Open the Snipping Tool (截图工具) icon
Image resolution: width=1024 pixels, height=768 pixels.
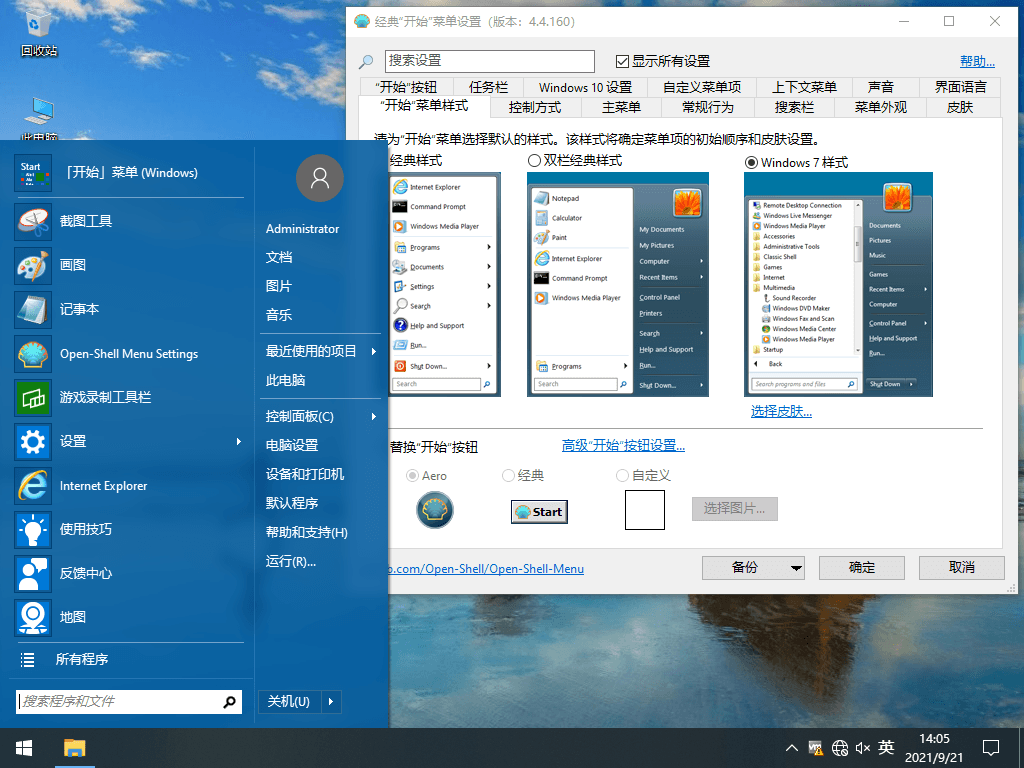coord(33,221)
